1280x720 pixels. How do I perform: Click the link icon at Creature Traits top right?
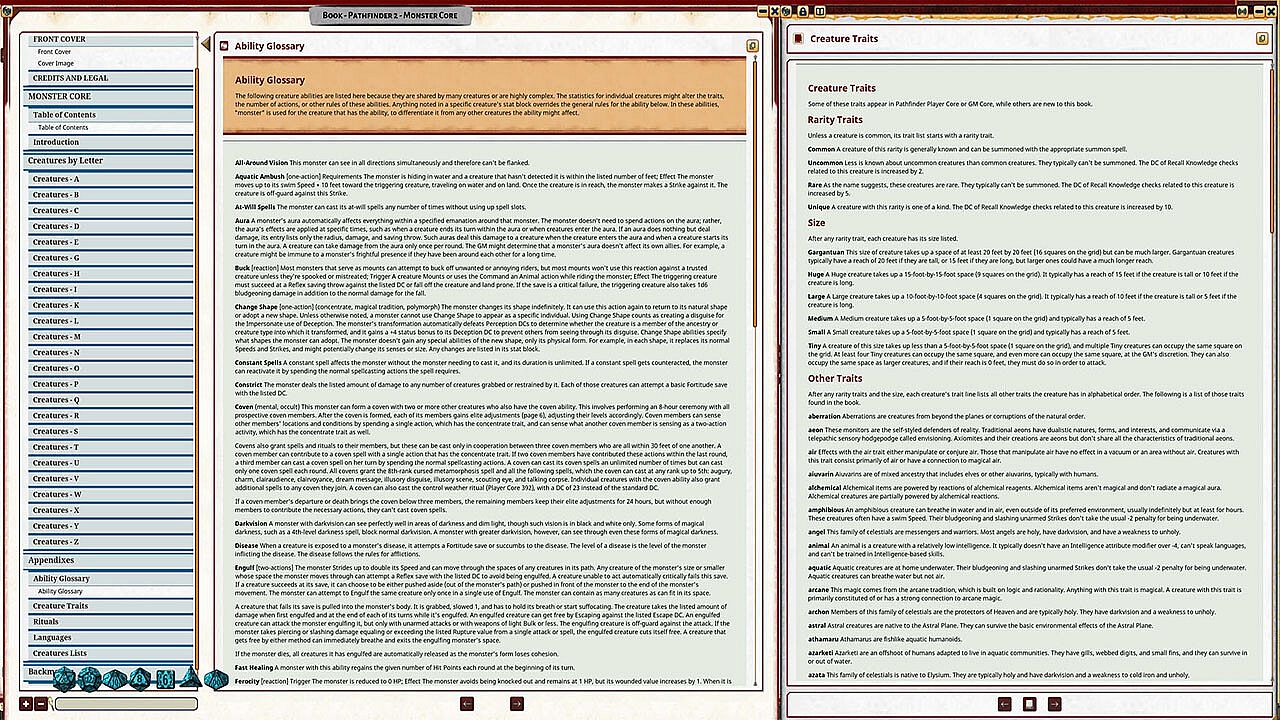click(x=1242, y=11)
